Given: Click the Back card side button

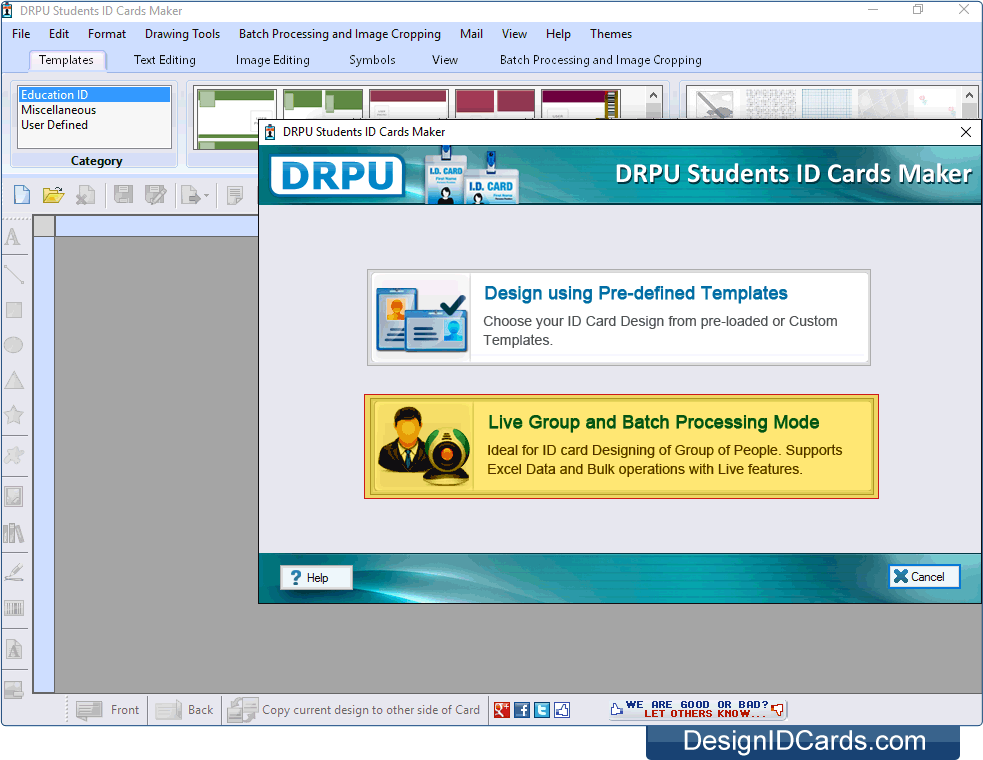Looking at the screenshot, I should click(x=185, y=710).
